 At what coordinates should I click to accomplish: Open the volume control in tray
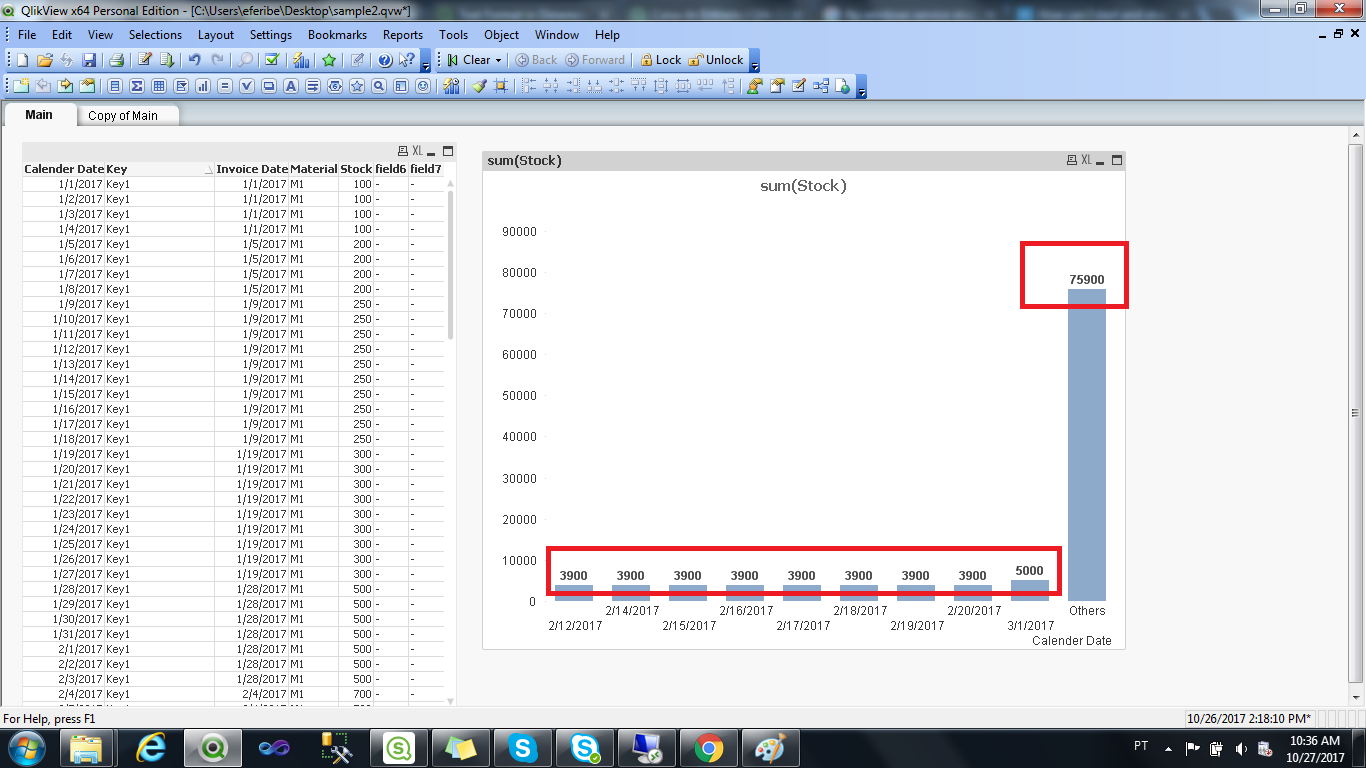(x=1241, y=748)
